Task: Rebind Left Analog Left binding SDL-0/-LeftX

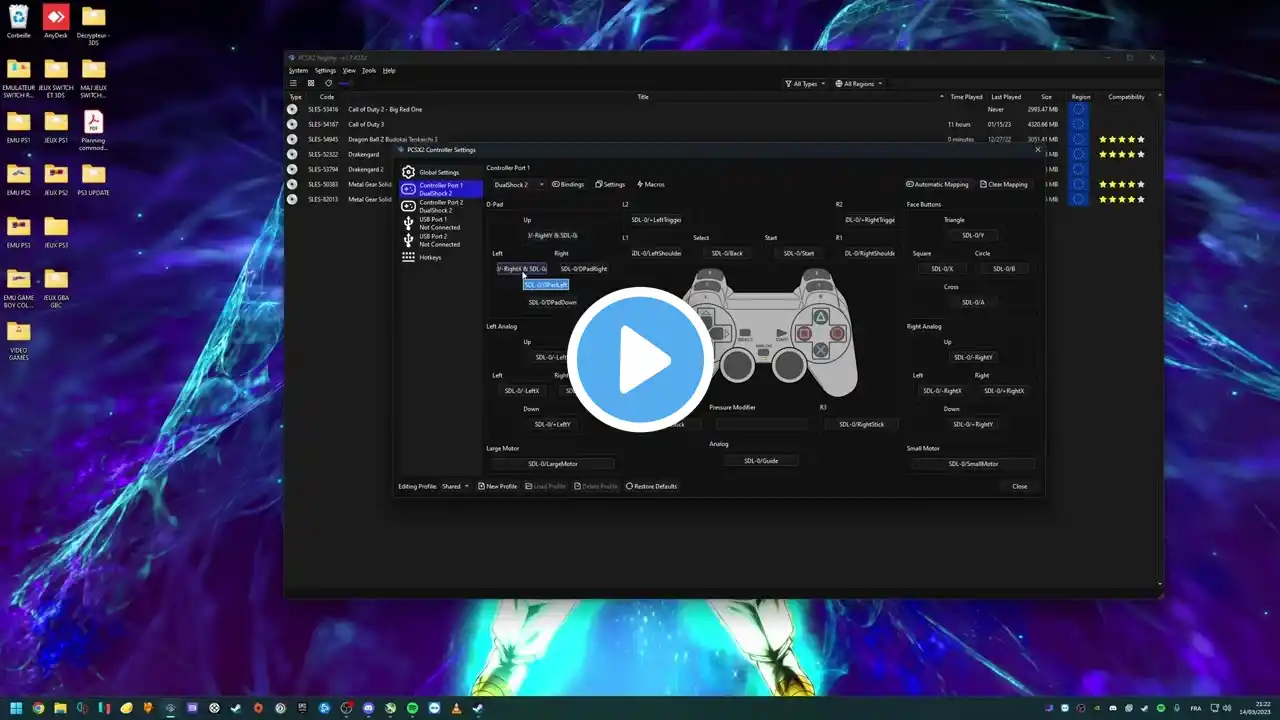Action: (523, 391)
